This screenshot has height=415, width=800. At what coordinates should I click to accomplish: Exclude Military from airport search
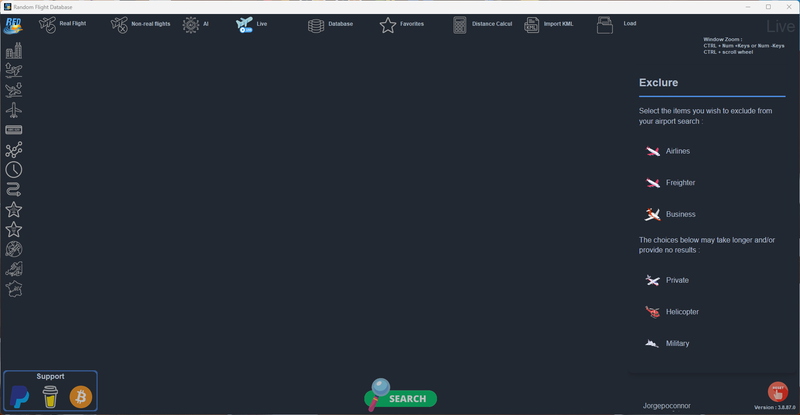click(x=653, y=343)
